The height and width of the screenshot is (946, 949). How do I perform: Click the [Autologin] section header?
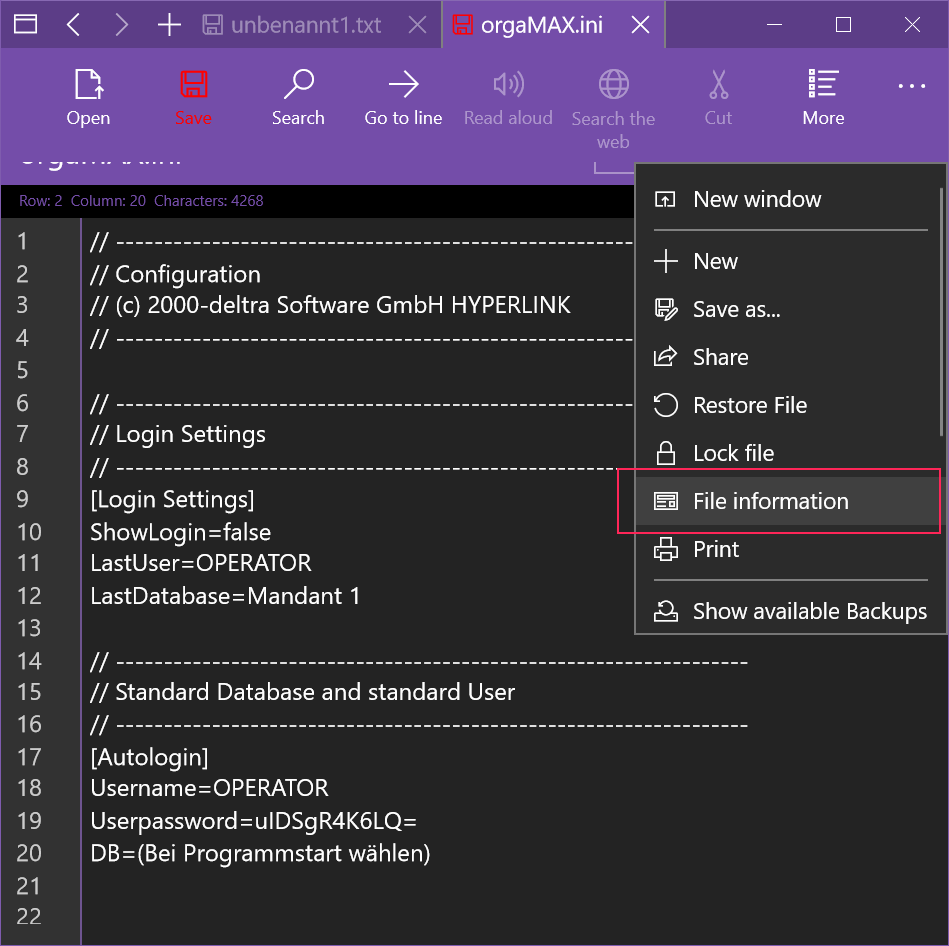click(x=149, y=757)
